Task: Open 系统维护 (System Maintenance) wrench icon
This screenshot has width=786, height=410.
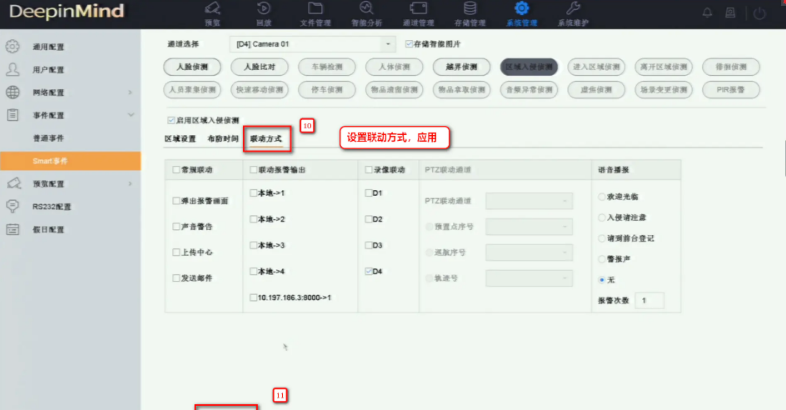Action: click(574, 13)
